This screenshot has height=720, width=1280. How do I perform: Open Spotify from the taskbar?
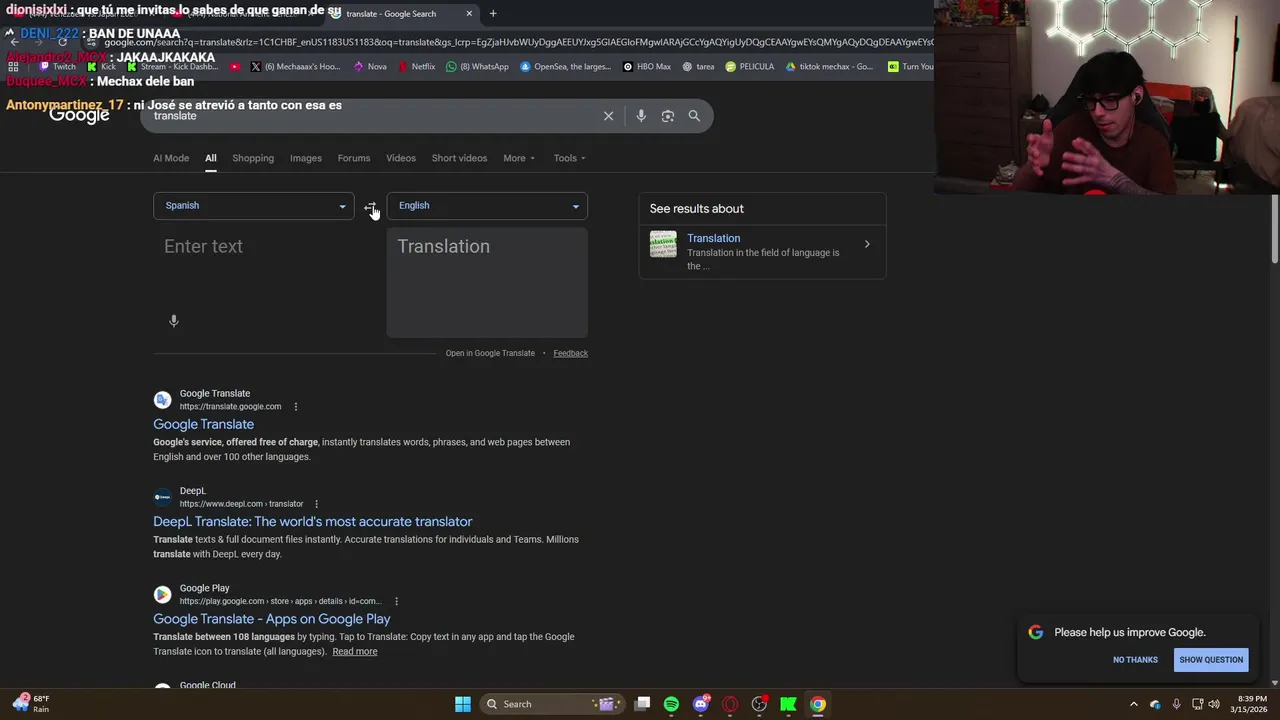point(671,704)
